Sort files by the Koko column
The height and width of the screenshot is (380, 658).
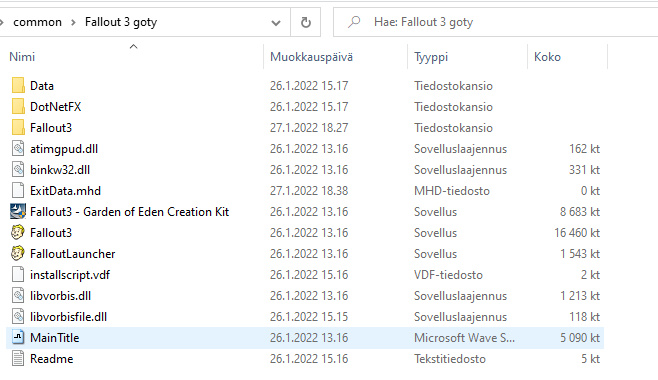click(547, 57)
